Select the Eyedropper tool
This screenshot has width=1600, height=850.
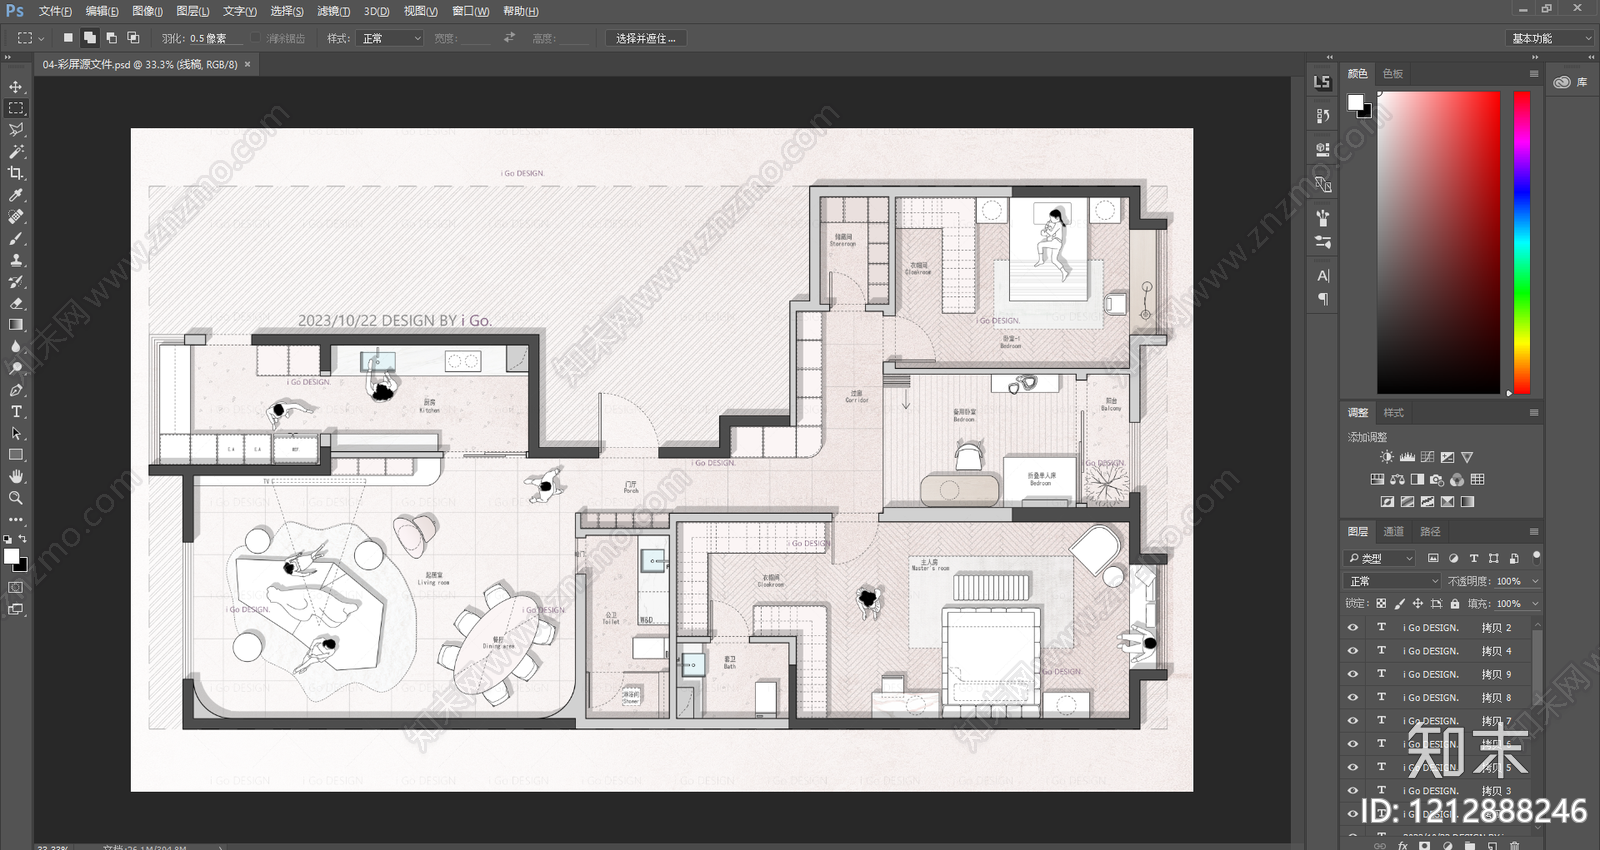tap(16, 195)
